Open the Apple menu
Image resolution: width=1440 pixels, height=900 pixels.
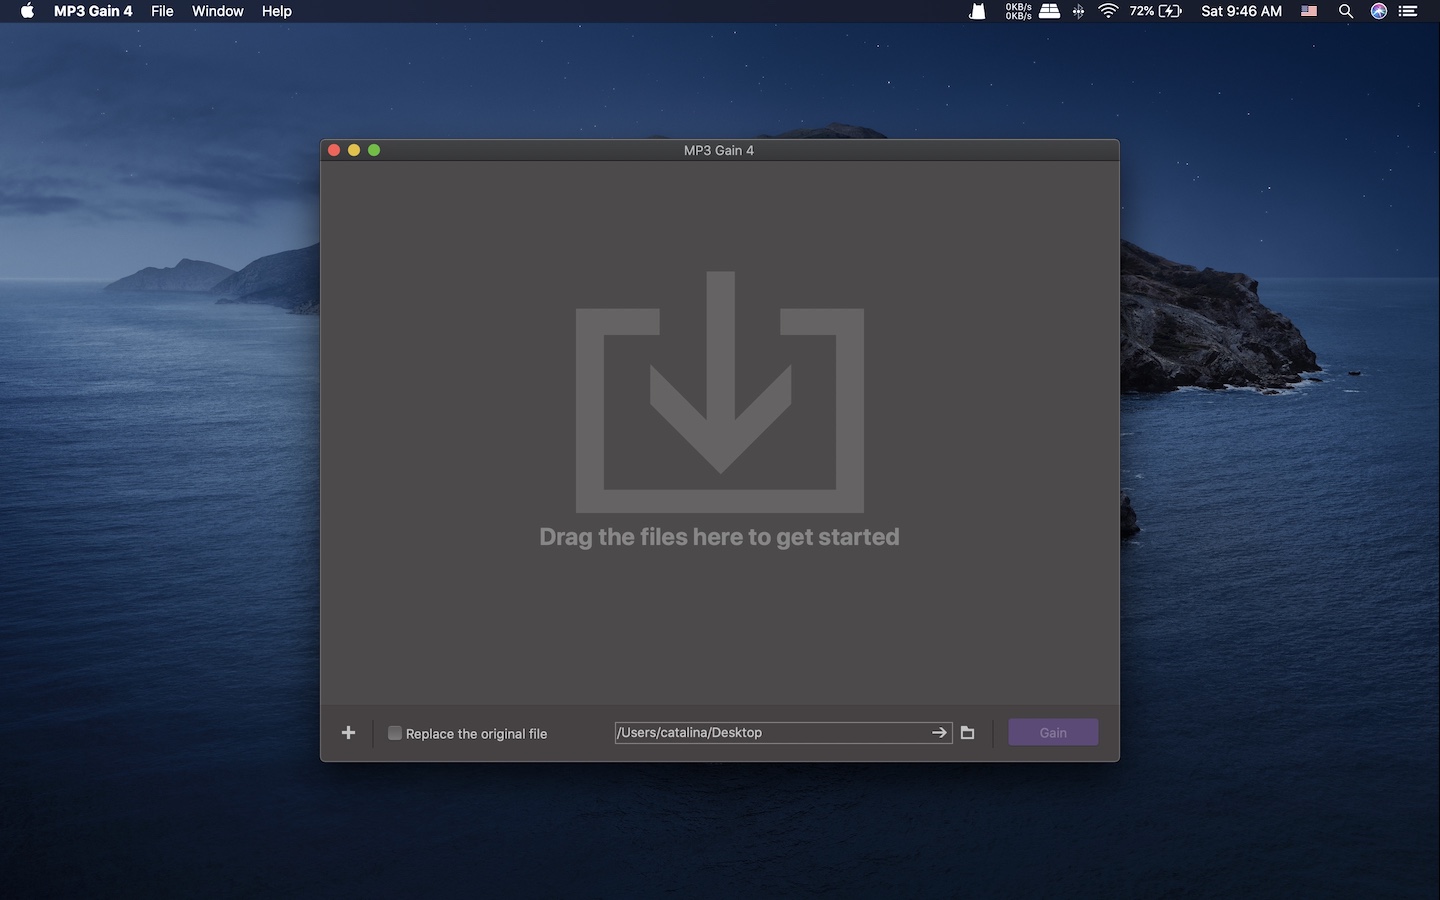click(x=27, y=11)
